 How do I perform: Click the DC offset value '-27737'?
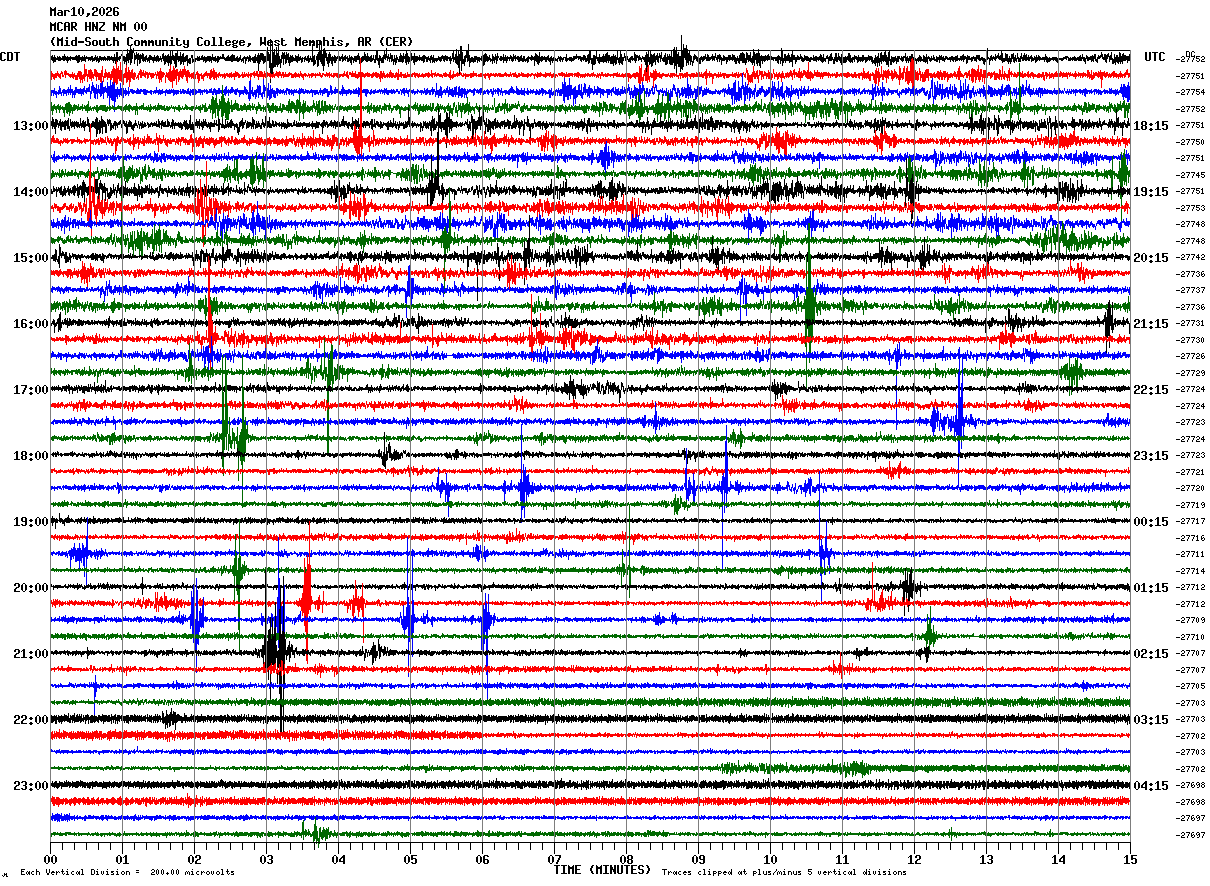1191,291
